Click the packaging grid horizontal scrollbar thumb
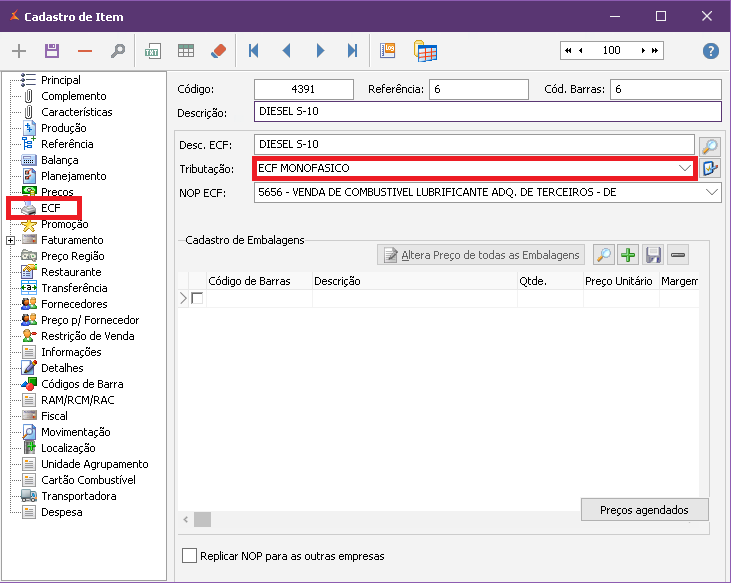Viewport: 731px width, 583px height. (x=202, y=519)
